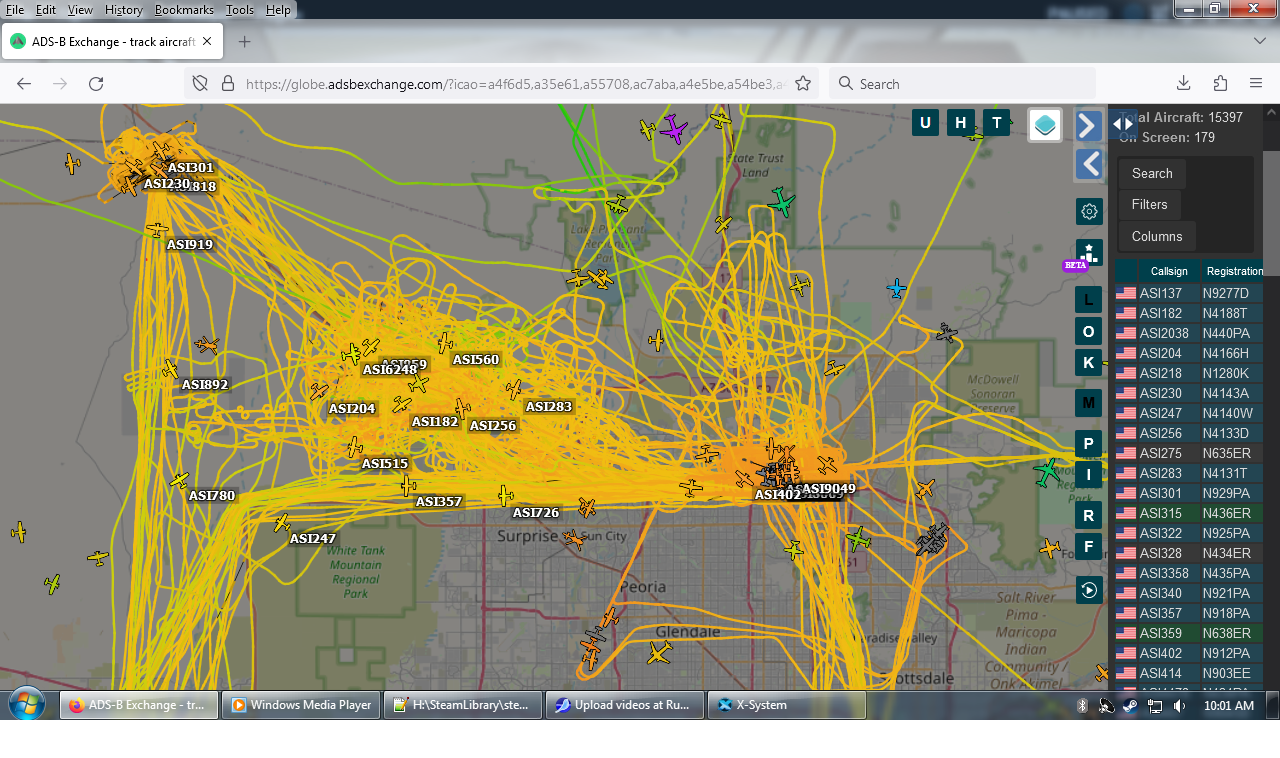Image resolution: width=1280 pixels, height=758 pixels.
Task: Open the Help menu
Action: [x=278, y=10]
